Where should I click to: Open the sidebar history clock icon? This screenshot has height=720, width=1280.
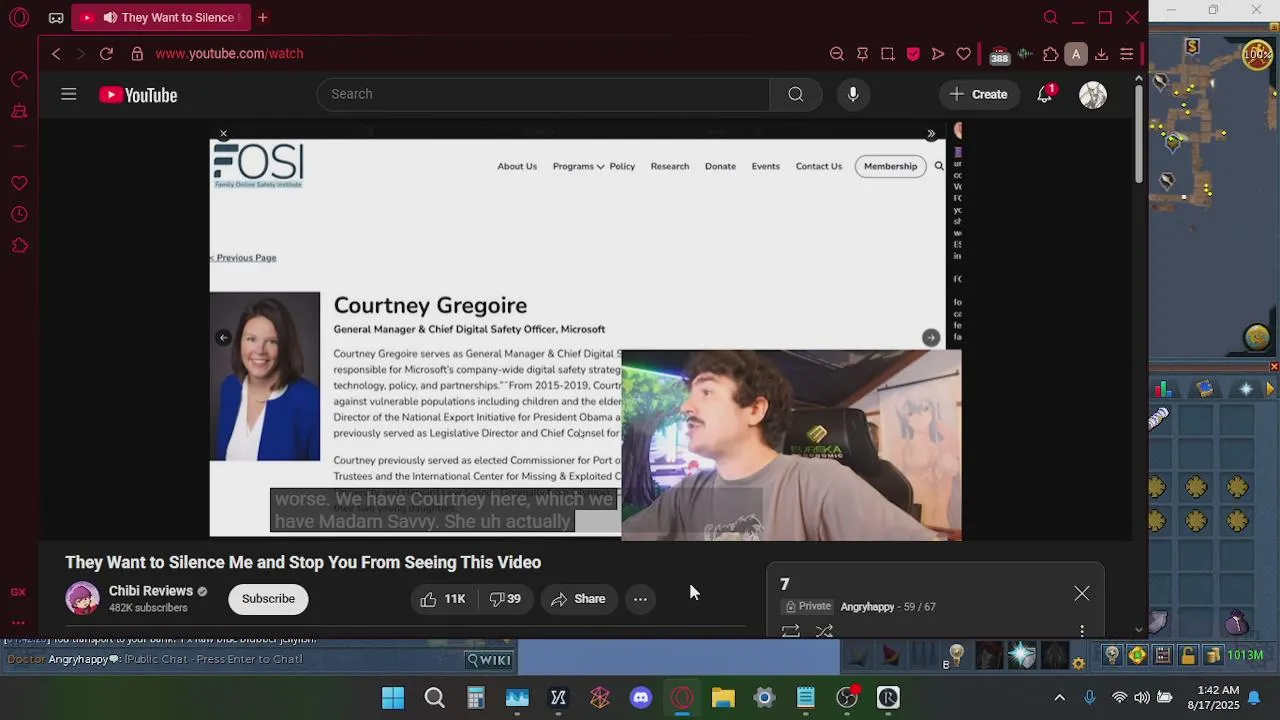click(19, 215)
